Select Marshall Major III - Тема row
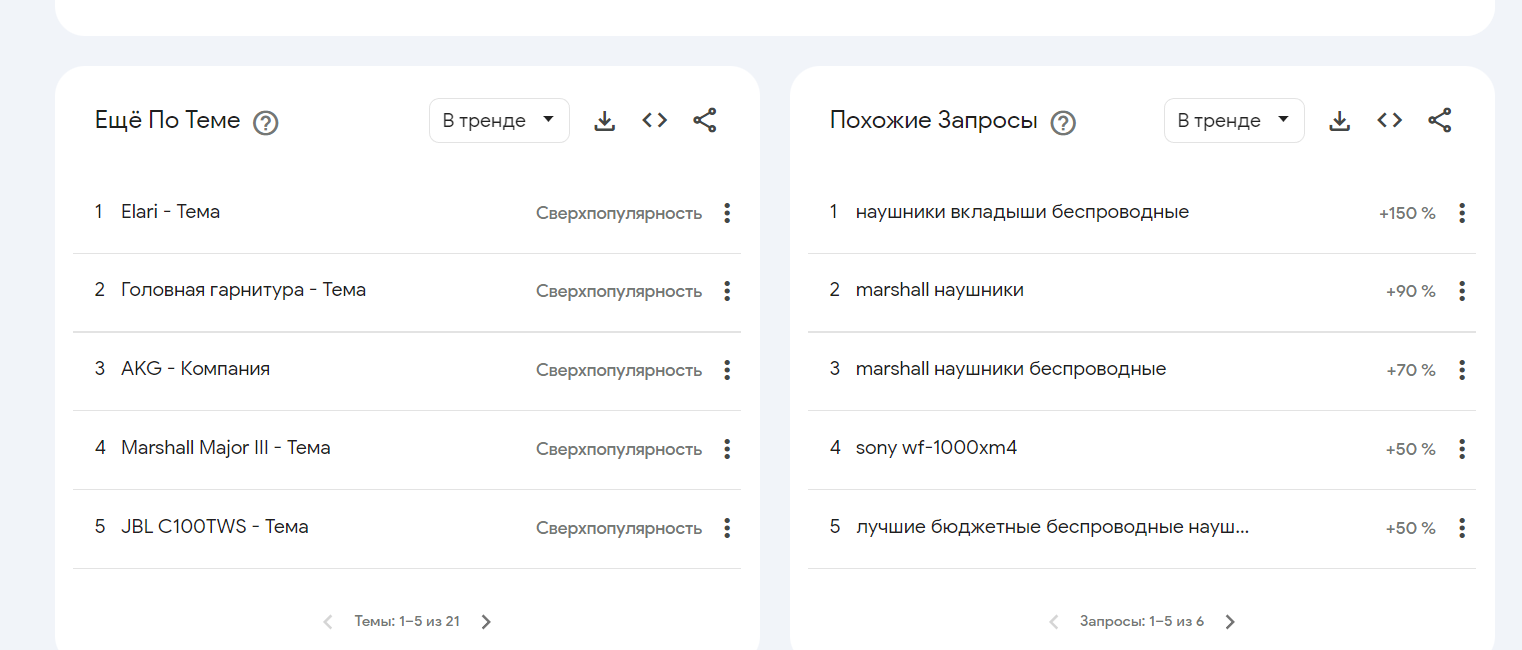The height and width of the screenshot is (650, 1522). click(225, 448)
